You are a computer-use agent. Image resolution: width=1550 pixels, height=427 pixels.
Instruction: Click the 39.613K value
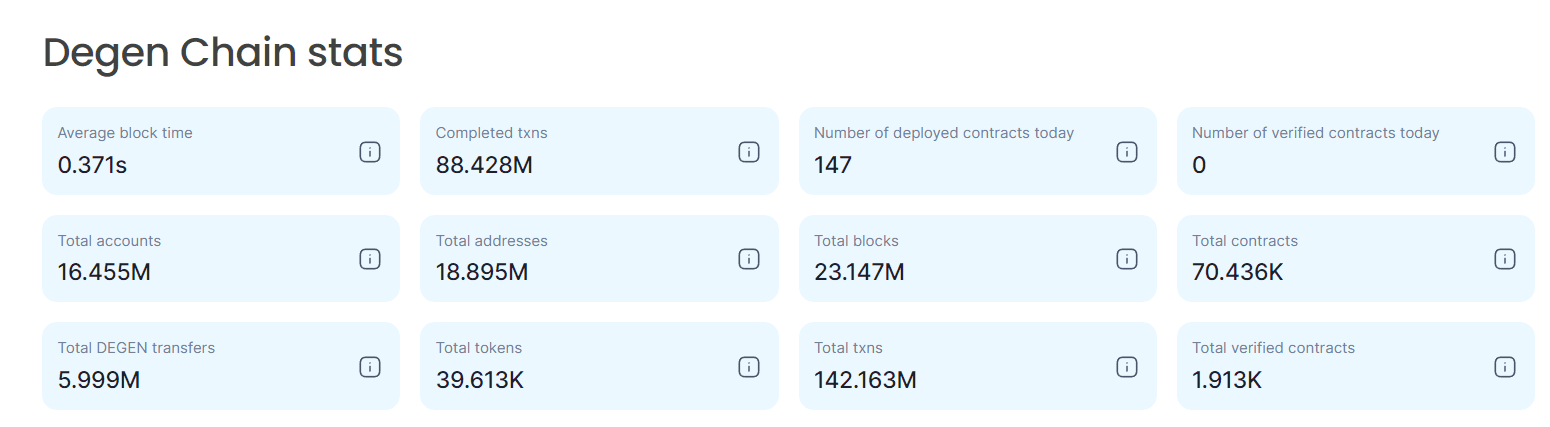point(480,380)
